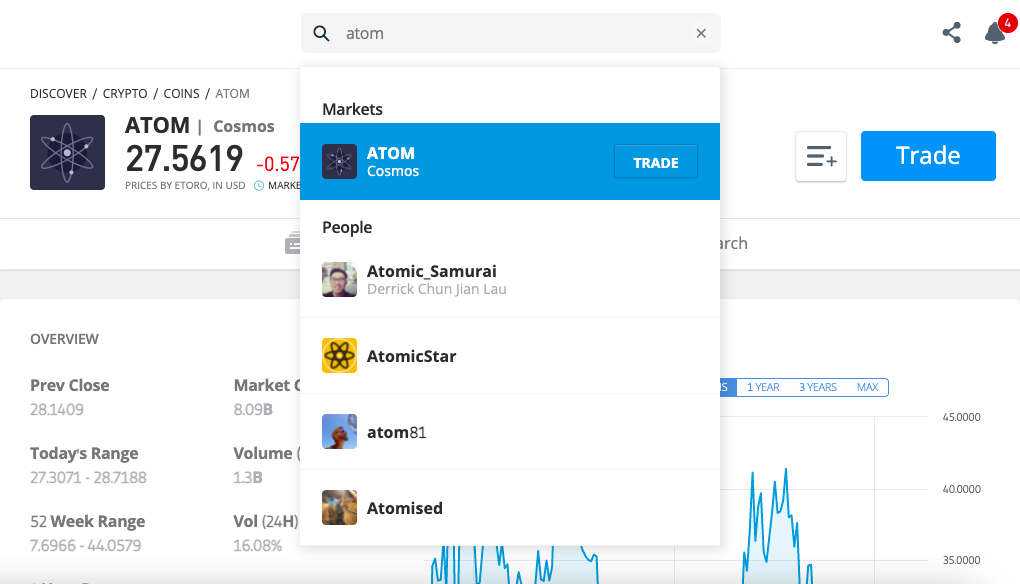Click Vol (24H) value 16.08%
1020x584 pixels.
[x=258, y=546]
